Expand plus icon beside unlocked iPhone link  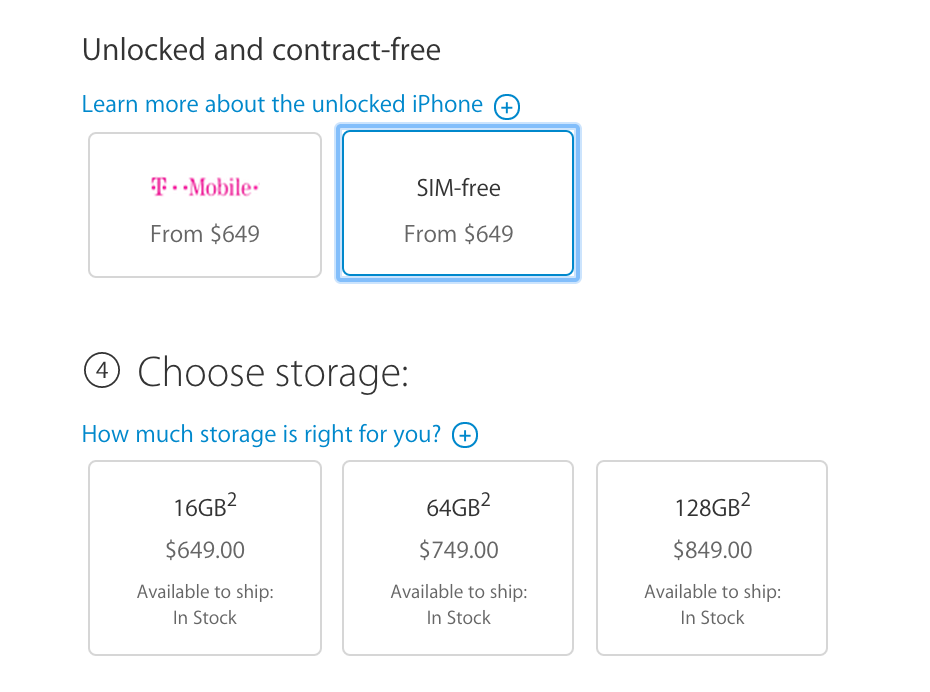pyautogui.click(x=507, y=107)
